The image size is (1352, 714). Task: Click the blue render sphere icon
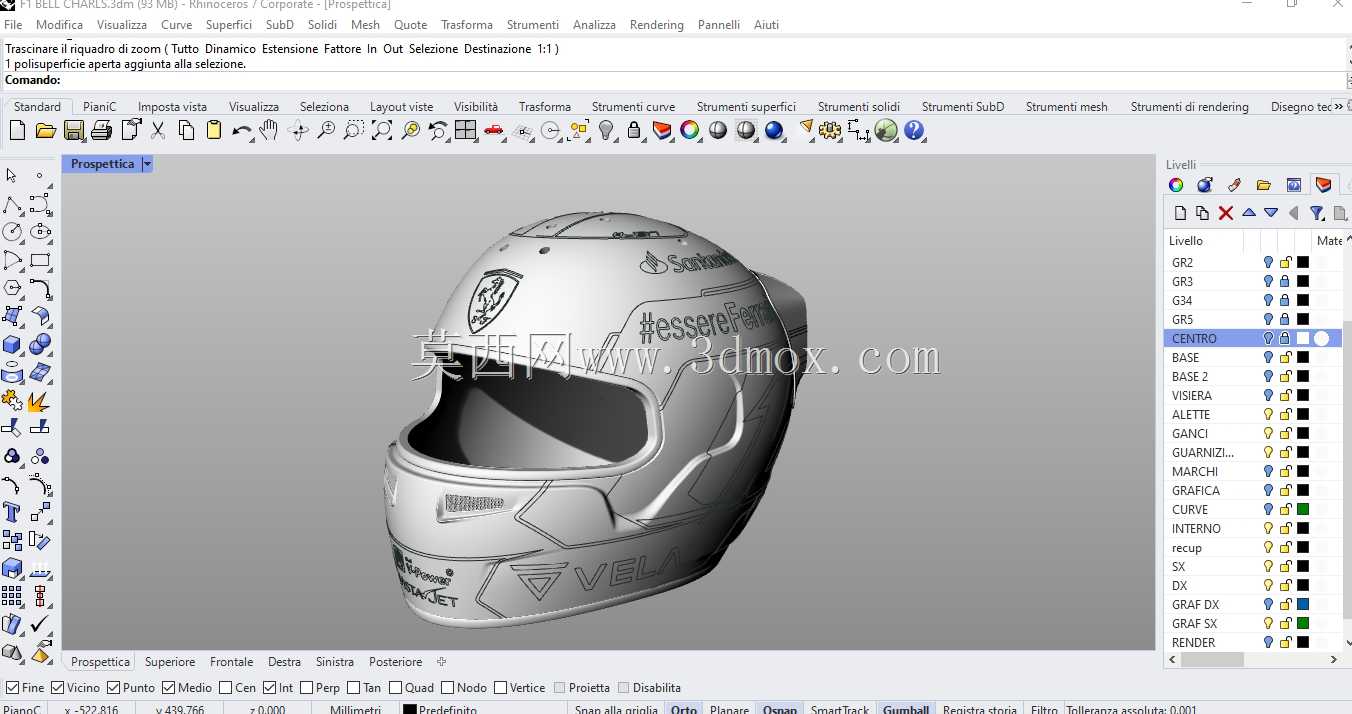click(774, 130)
